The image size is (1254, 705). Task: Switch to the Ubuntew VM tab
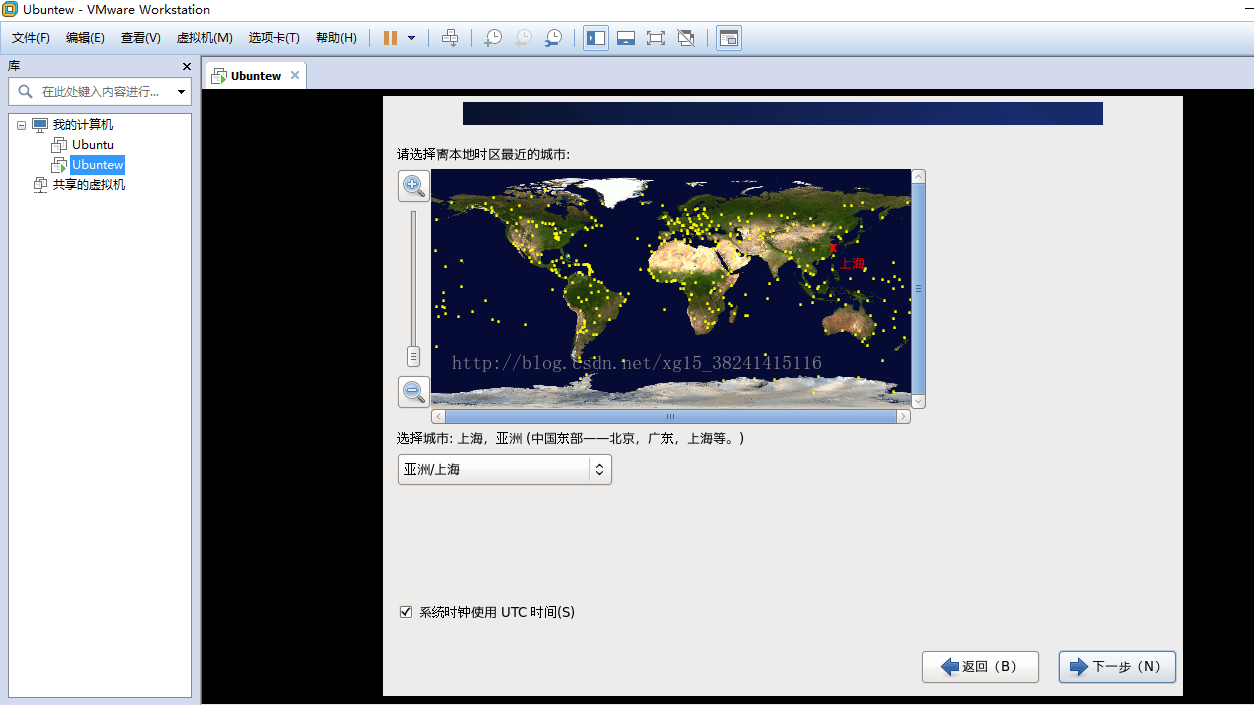256,76
